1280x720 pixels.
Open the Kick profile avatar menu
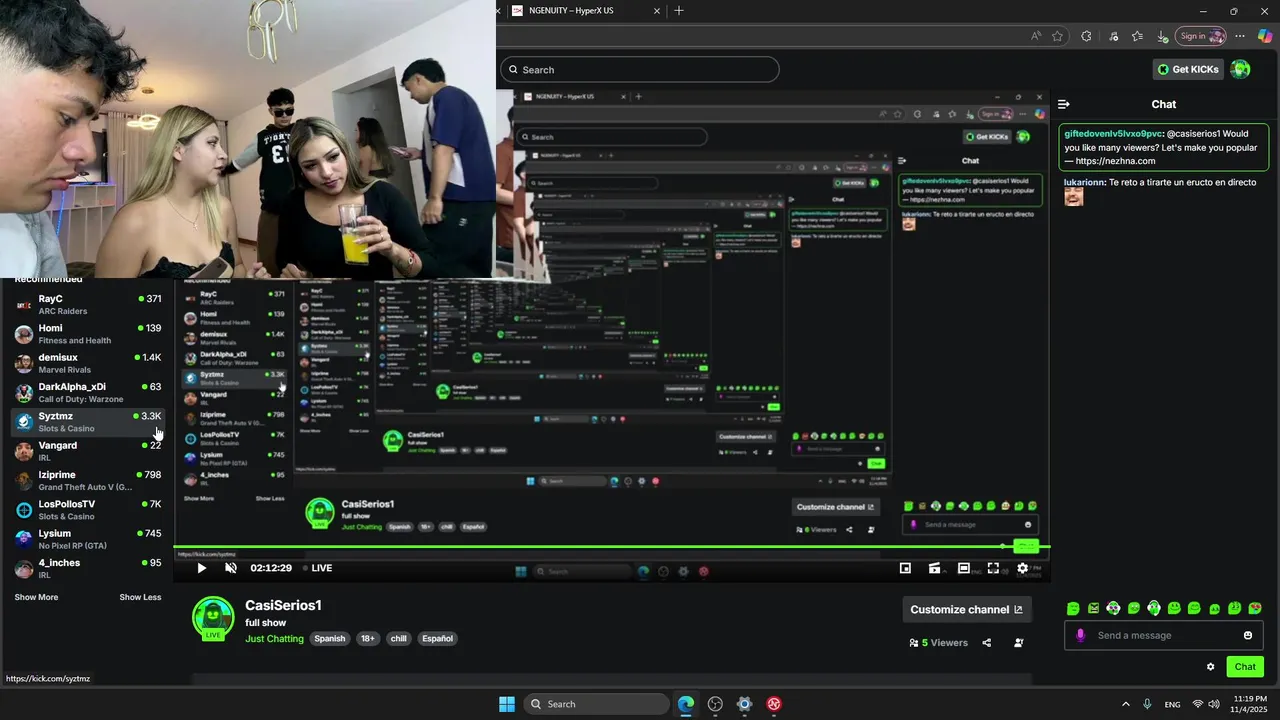point(1240,69)
